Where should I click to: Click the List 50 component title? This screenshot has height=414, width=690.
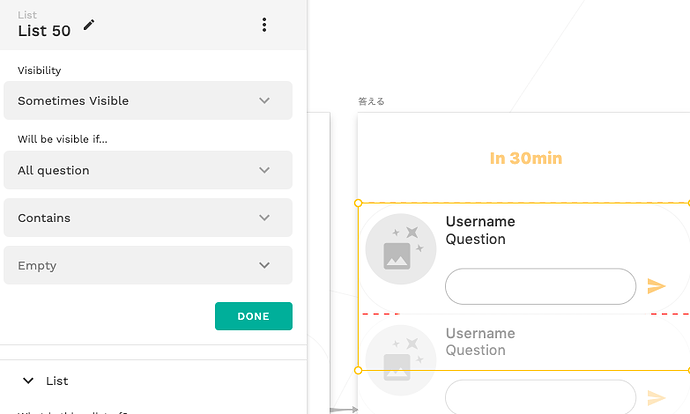click(44, 31)
